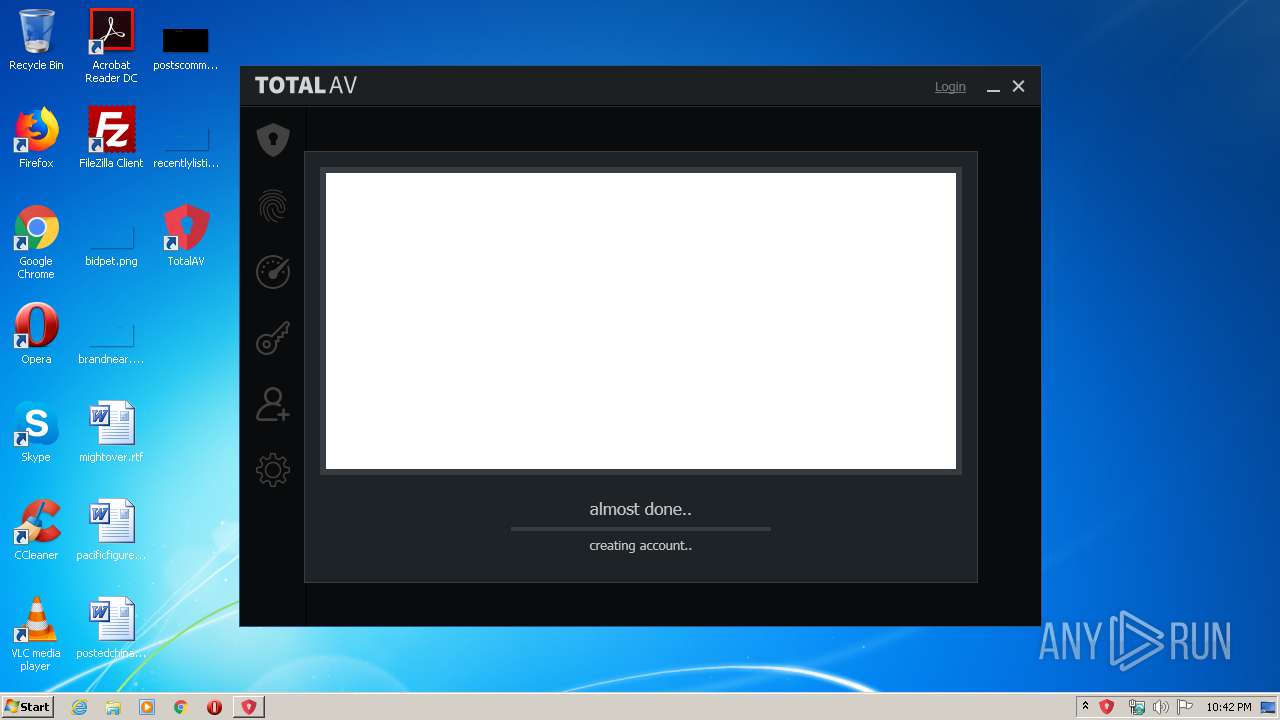Open the Windows Start menu

pos(28,707)
